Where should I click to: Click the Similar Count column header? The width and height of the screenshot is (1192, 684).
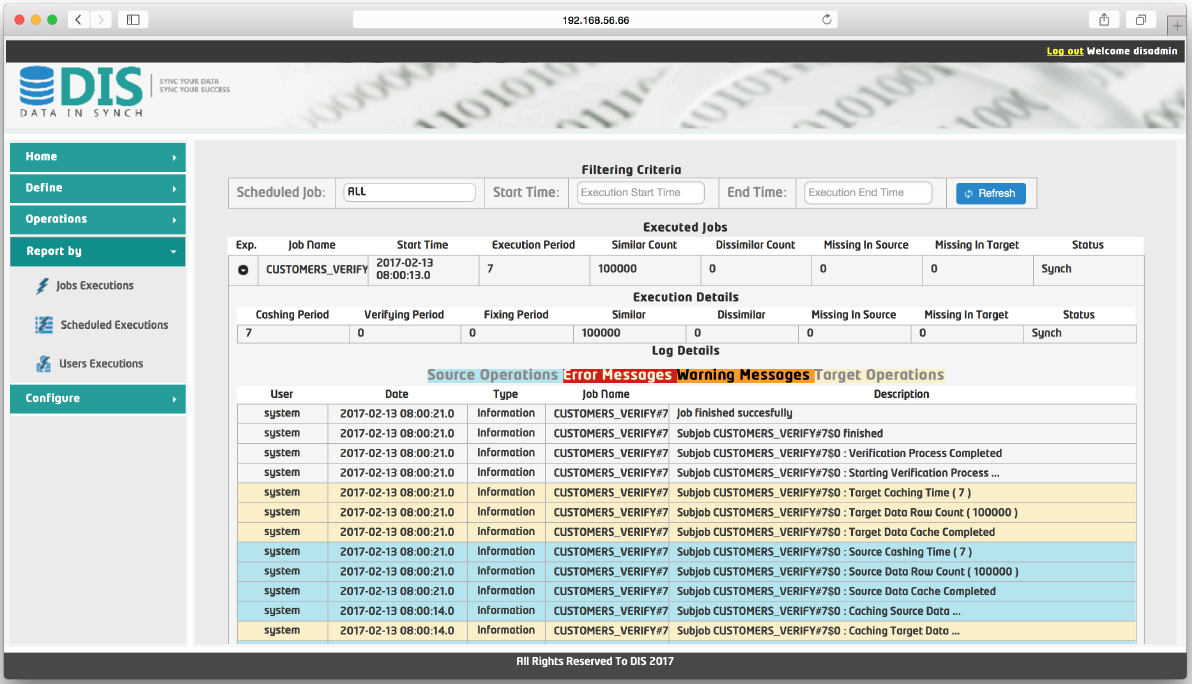(645, 245)
